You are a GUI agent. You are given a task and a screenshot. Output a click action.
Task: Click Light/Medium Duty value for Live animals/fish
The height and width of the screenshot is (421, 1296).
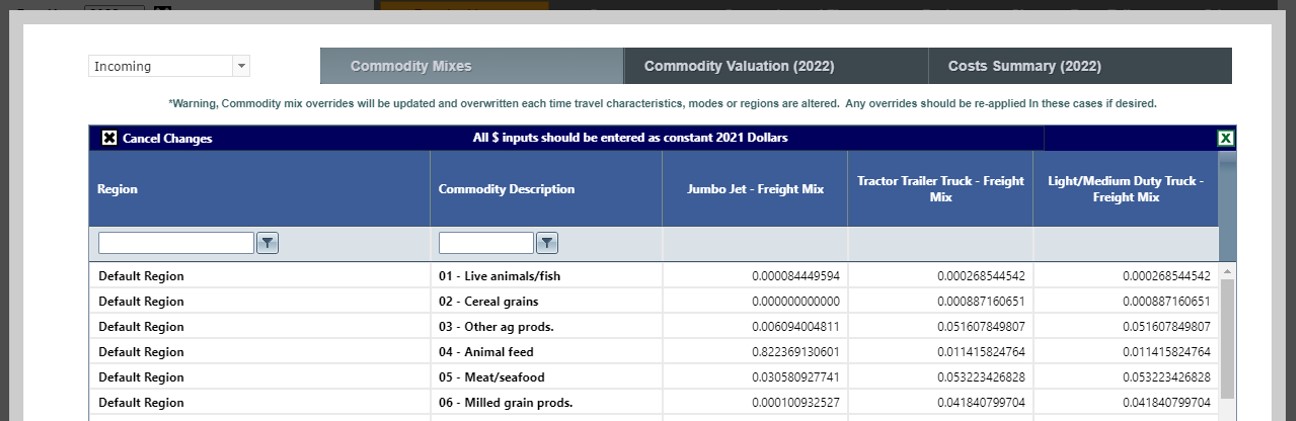tap(1166, 276)
